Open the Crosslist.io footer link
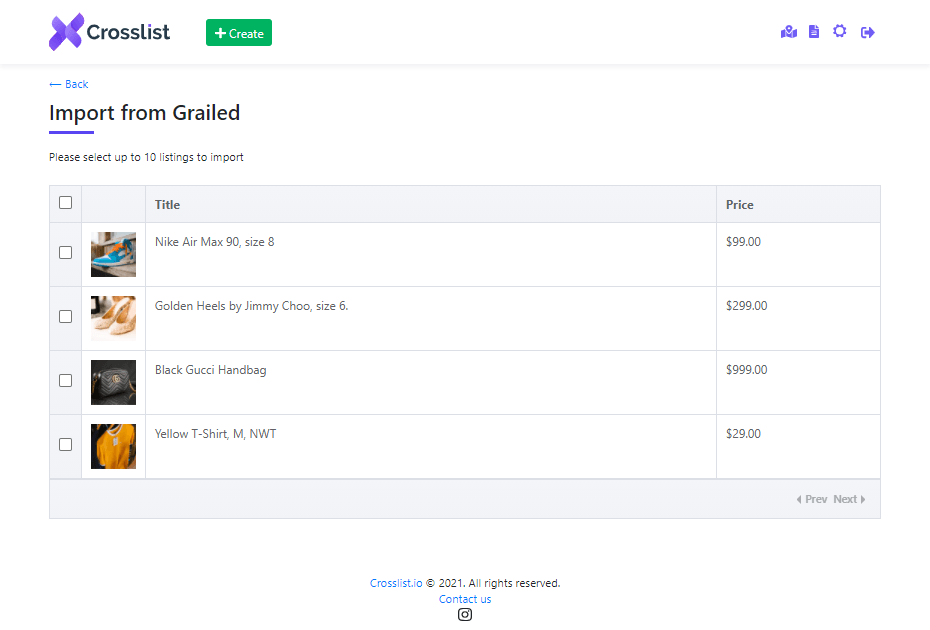Image resolution: width=930 pixels, height=630 pixels. pyautogui.click(x=396, y=583)
